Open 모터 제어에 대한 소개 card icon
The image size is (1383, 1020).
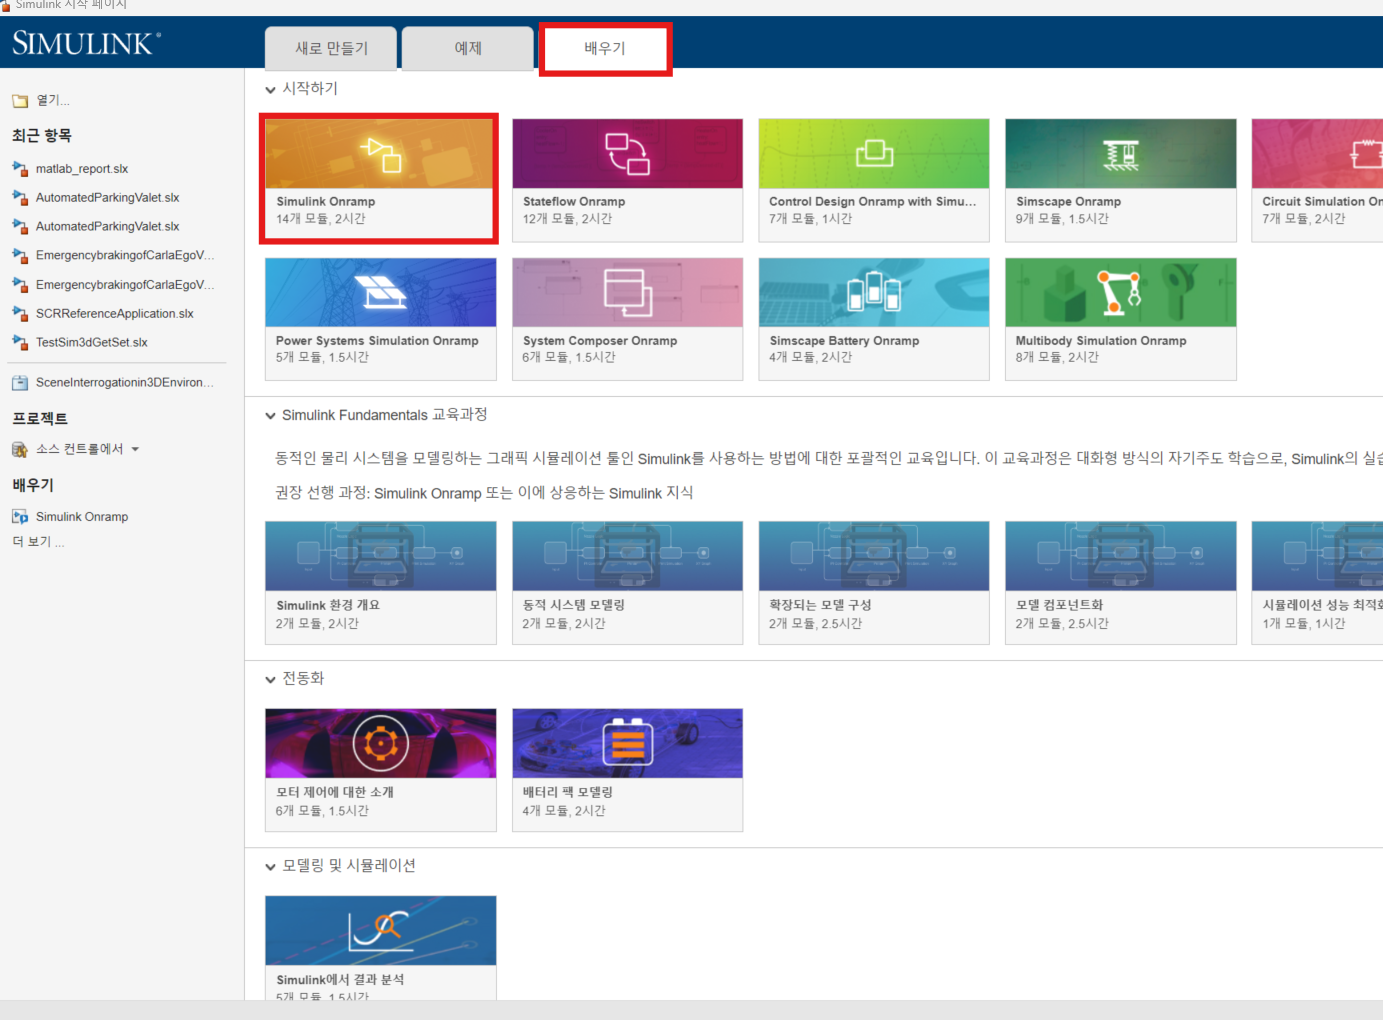tap(380, 743)
